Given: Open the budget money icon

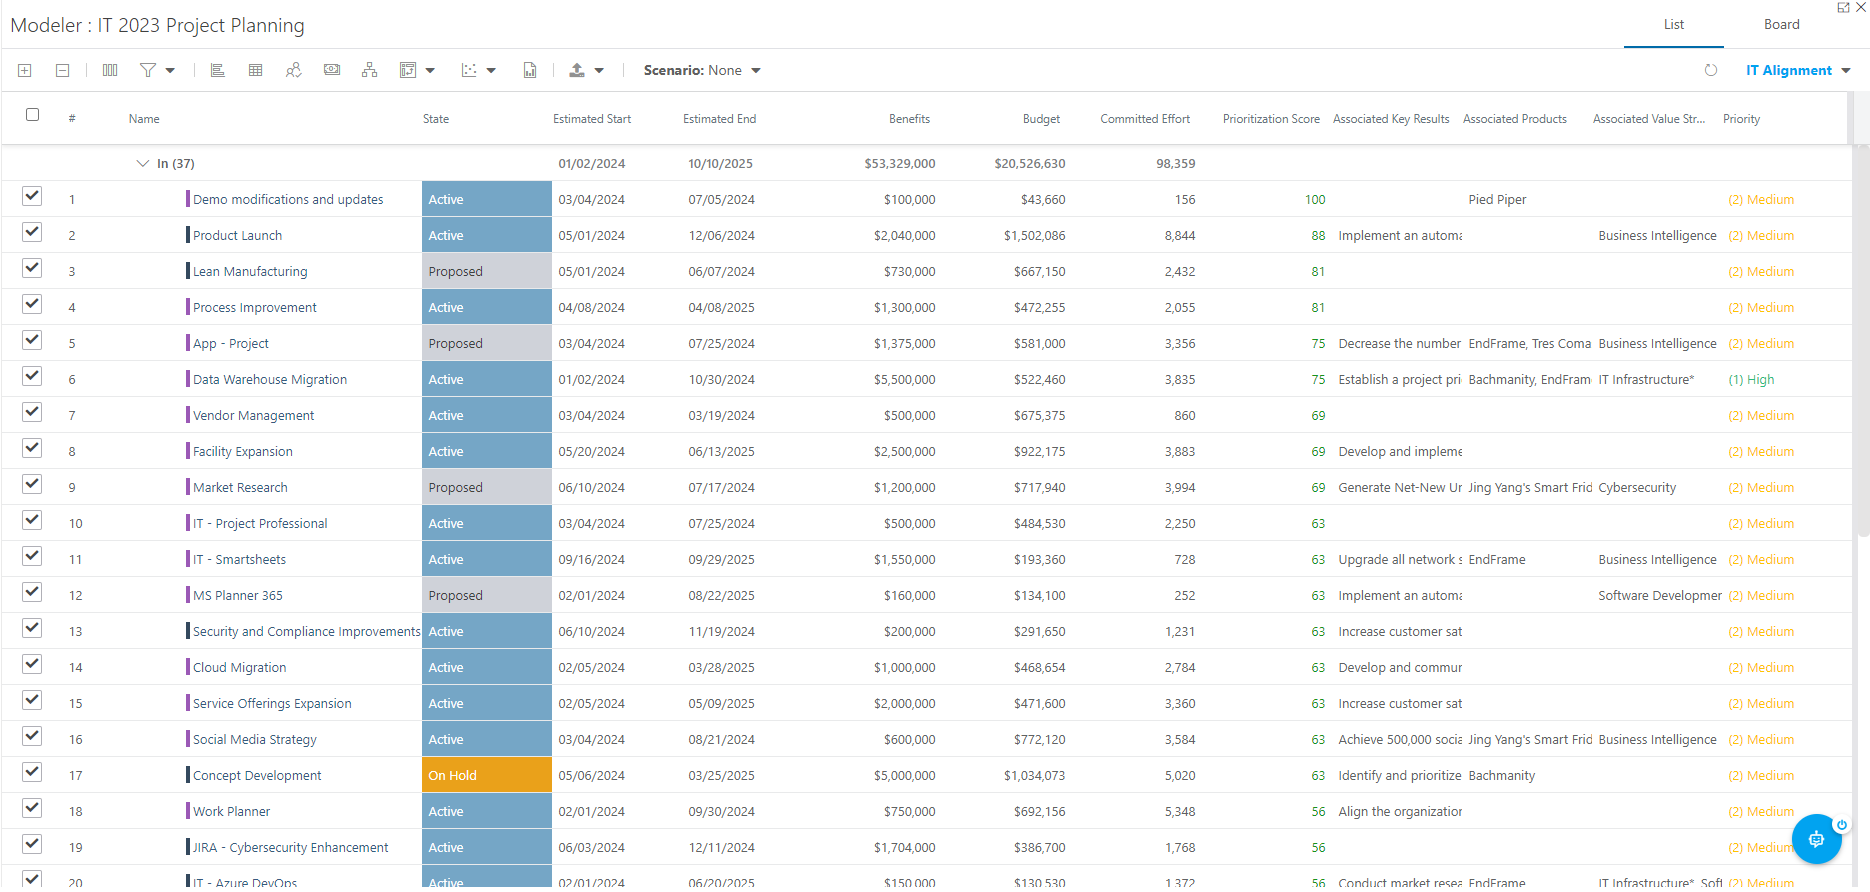Looking at the screenshot, I should pos(332,70).
